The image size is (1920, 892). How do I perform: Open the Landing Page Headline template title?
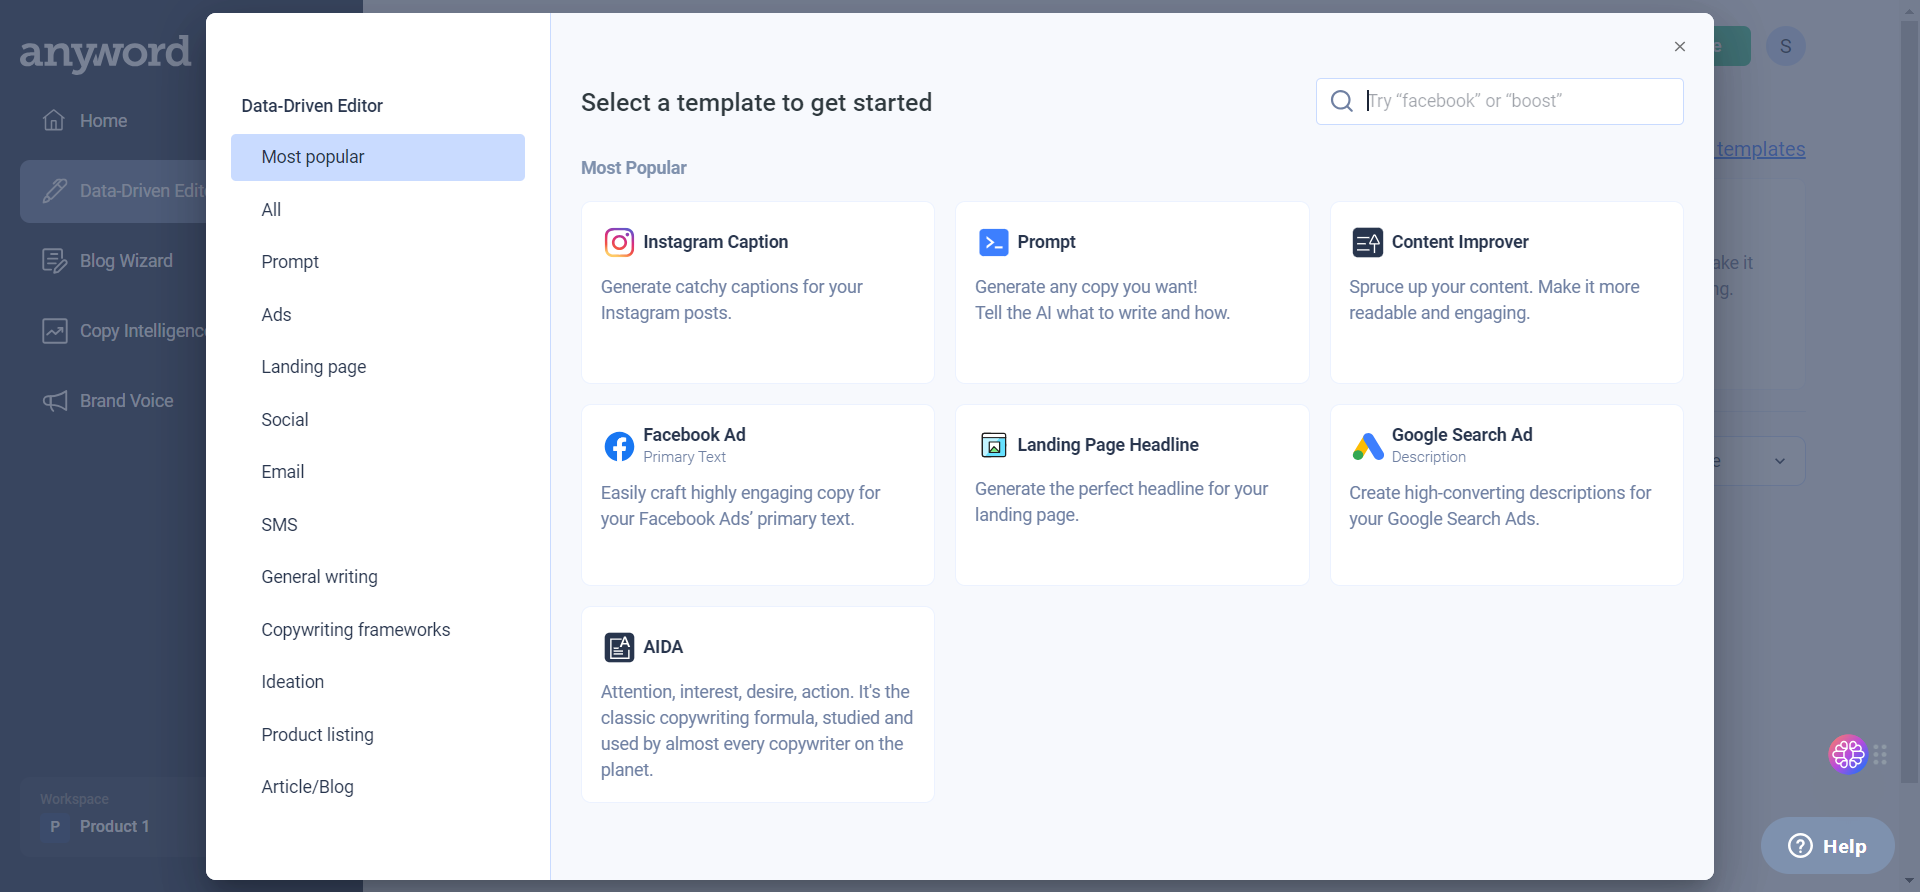pos(1108,445)
